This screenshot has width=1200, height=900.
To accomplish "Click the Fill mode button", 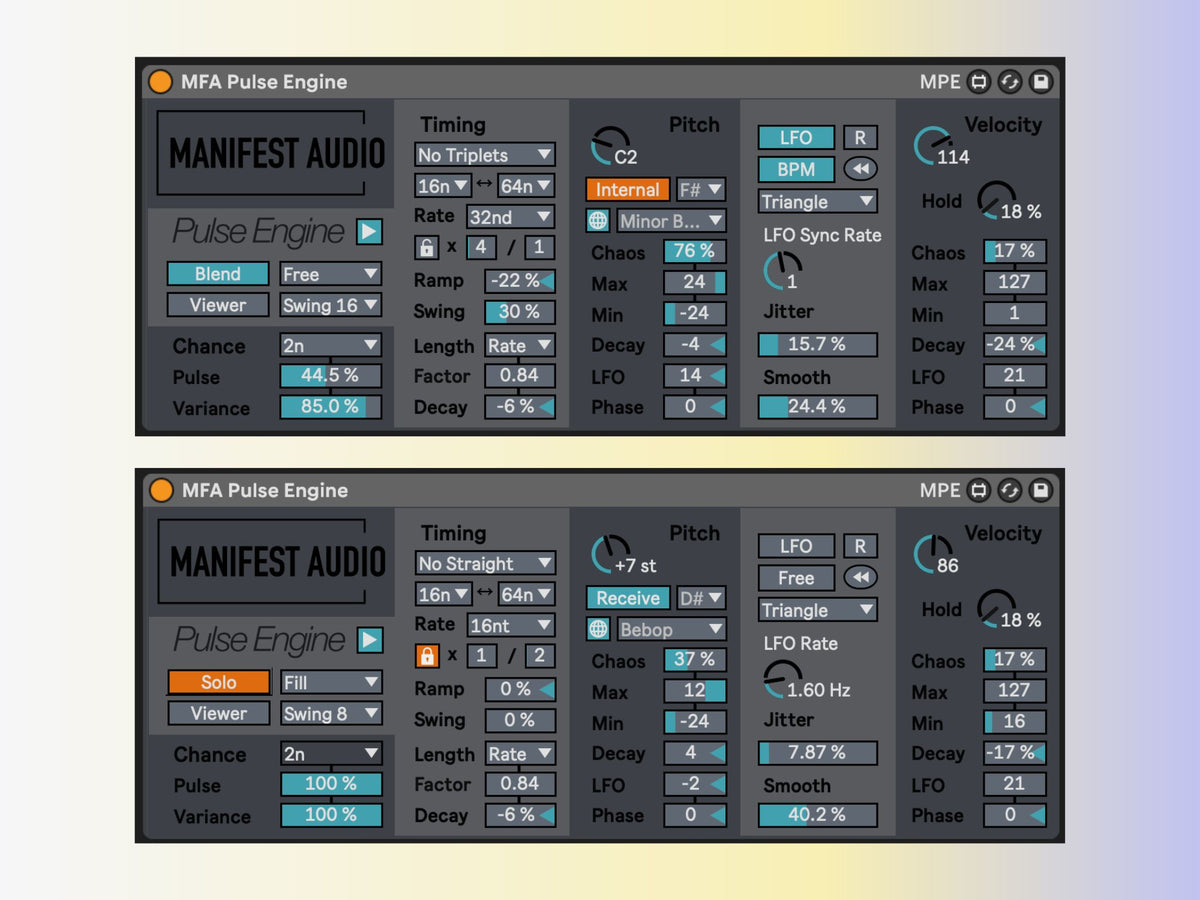I will 331,682.
